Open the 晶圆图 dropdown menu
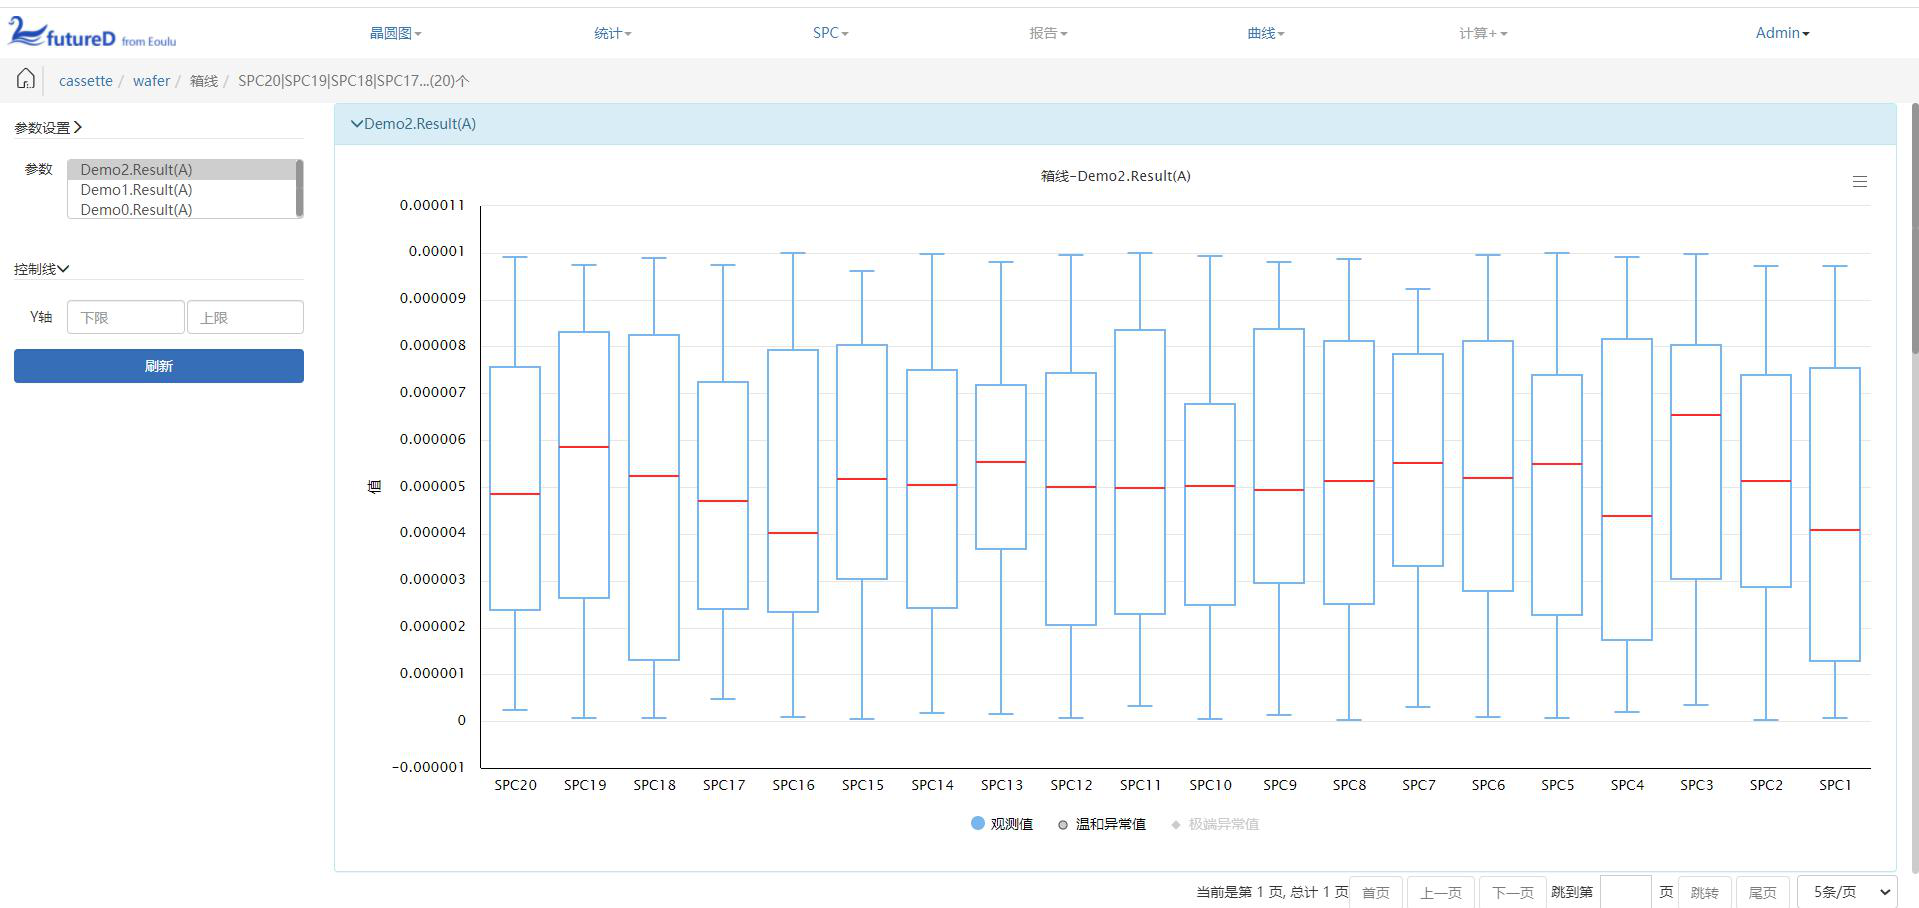 click(396, 33)
